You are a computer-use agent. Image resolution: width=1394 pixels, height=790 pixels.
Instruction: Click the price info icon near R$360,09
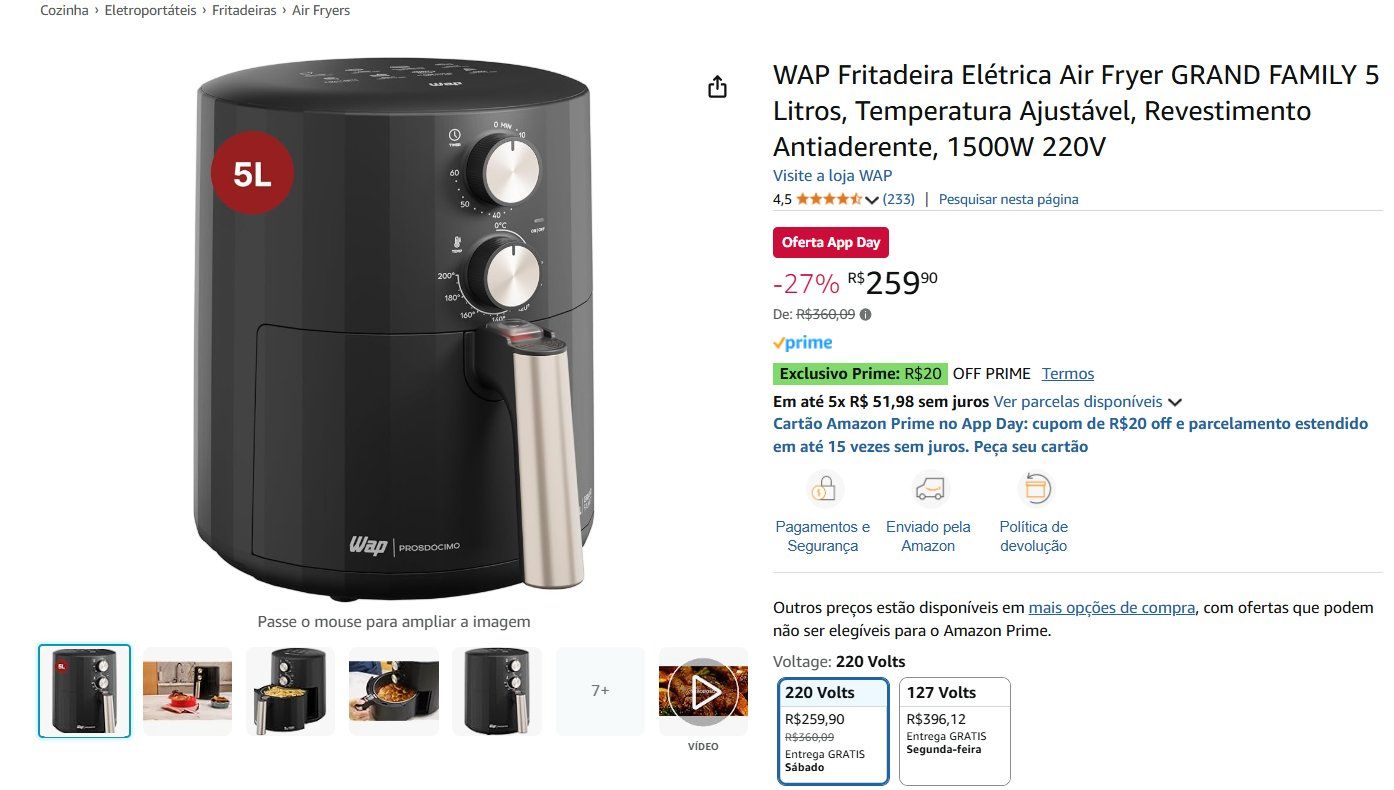865,314
